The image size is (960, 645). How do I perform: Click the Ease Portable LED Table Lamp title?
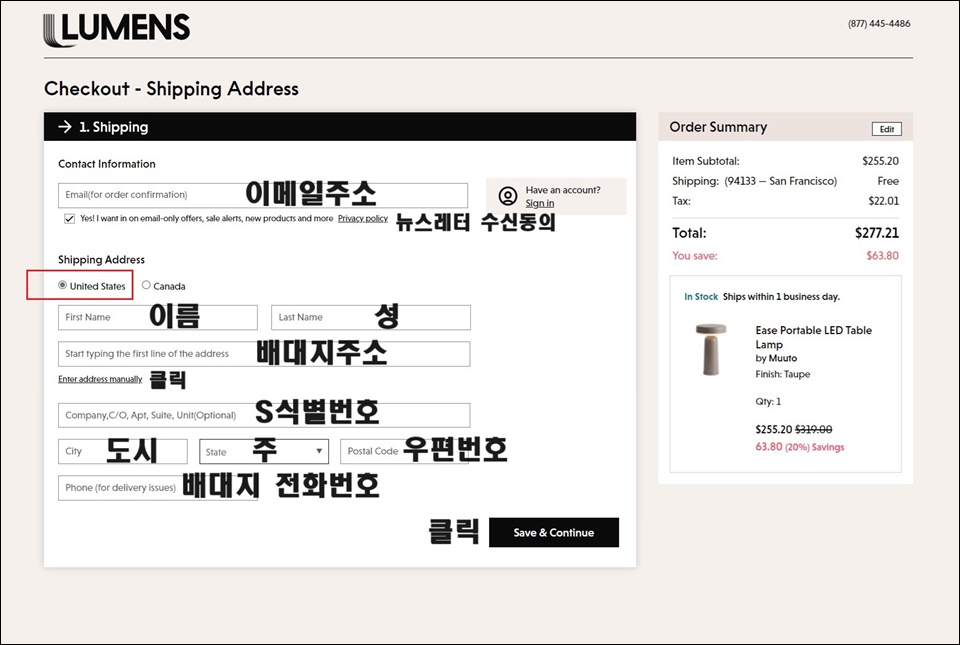pos(813,337)
